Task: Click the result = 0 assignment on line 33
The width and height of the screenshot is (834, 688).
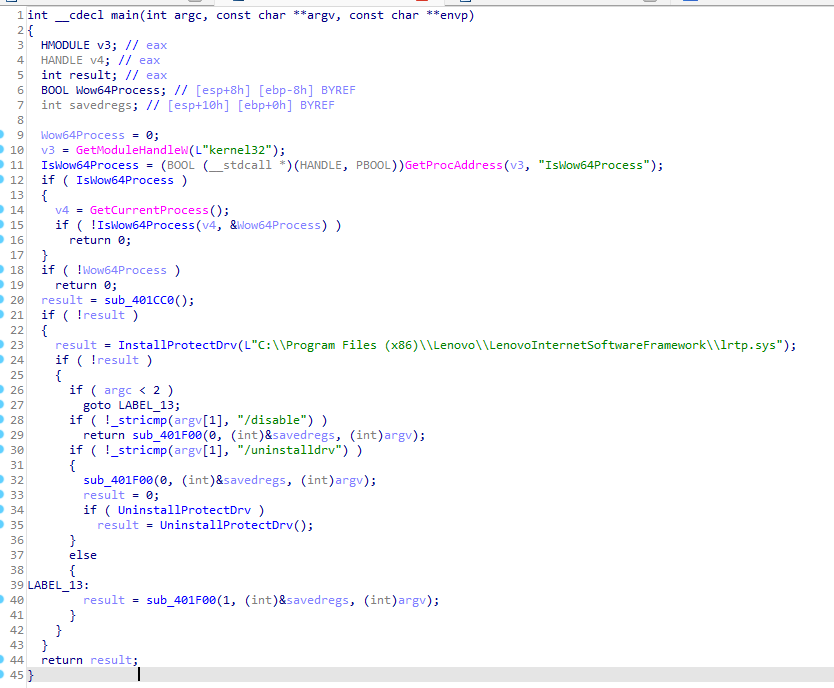Action: click(121, 495)
